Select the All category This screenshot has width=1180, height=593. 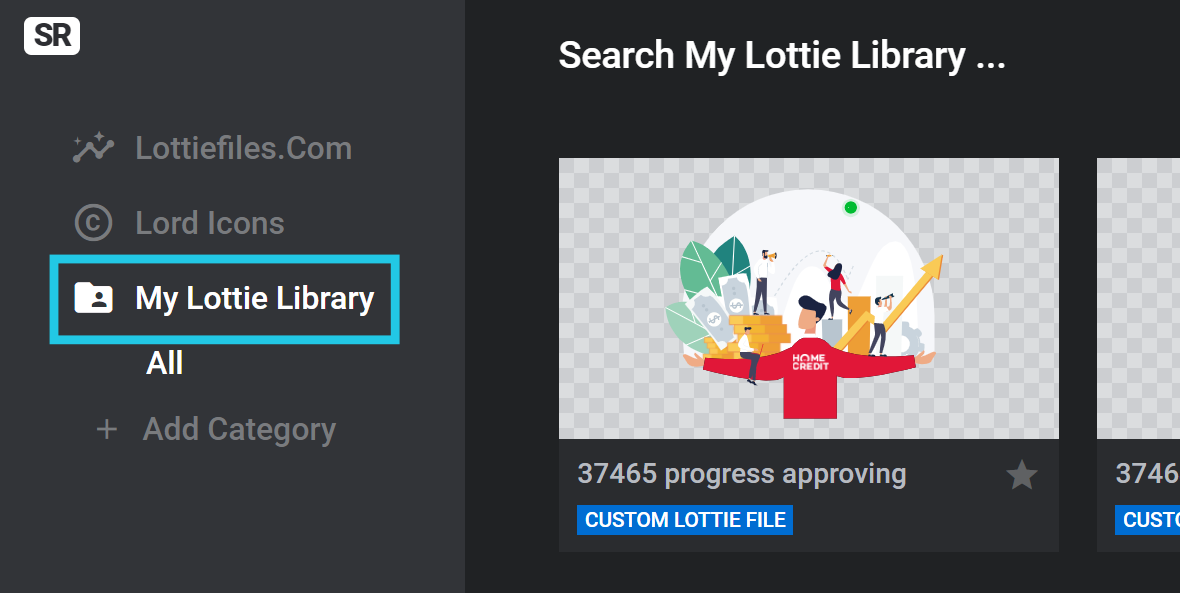tap(164, 363)
